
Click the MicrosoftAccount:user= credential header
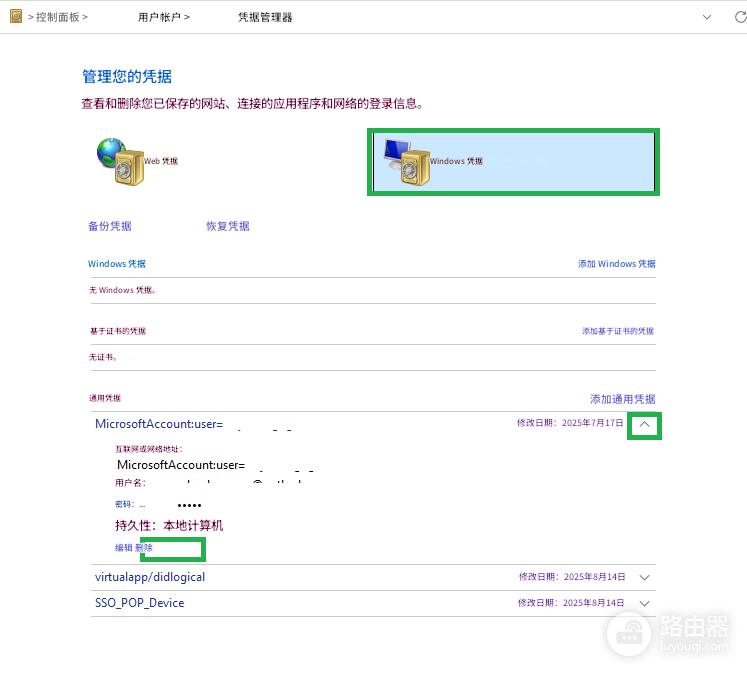click(x=159, y=424)
